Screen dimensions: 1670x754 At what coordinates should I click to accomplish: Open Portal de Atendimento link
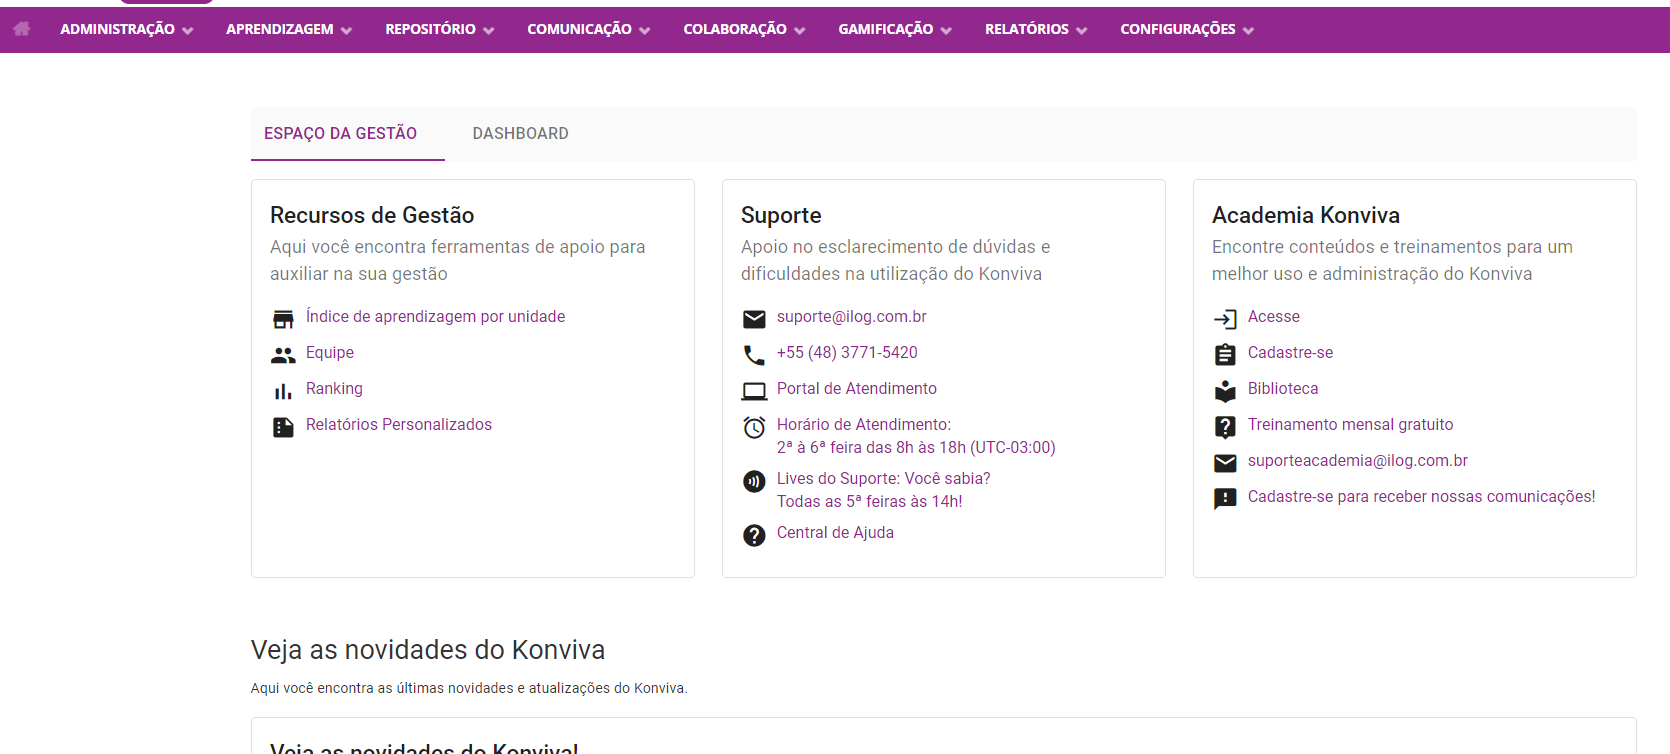857,388
